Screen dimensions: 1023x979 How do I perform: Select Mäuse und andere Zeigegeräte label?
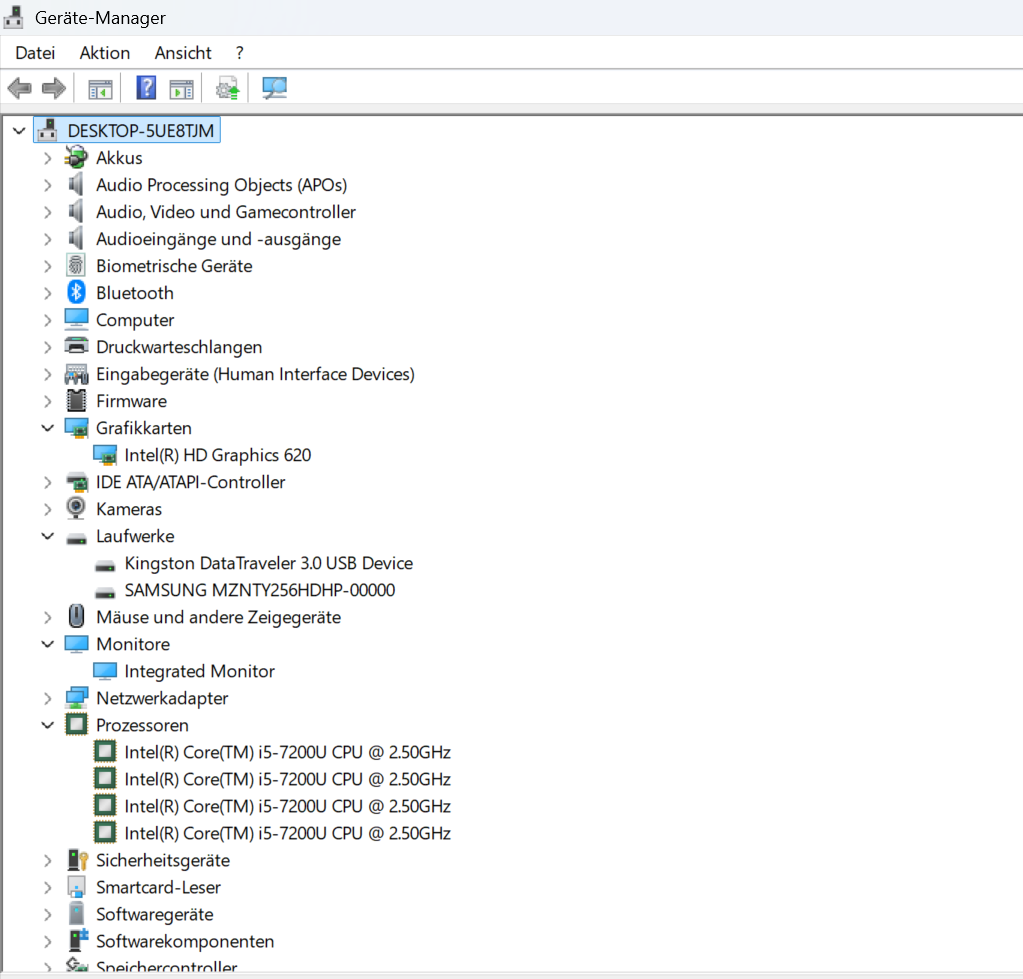tap(219, 617)
